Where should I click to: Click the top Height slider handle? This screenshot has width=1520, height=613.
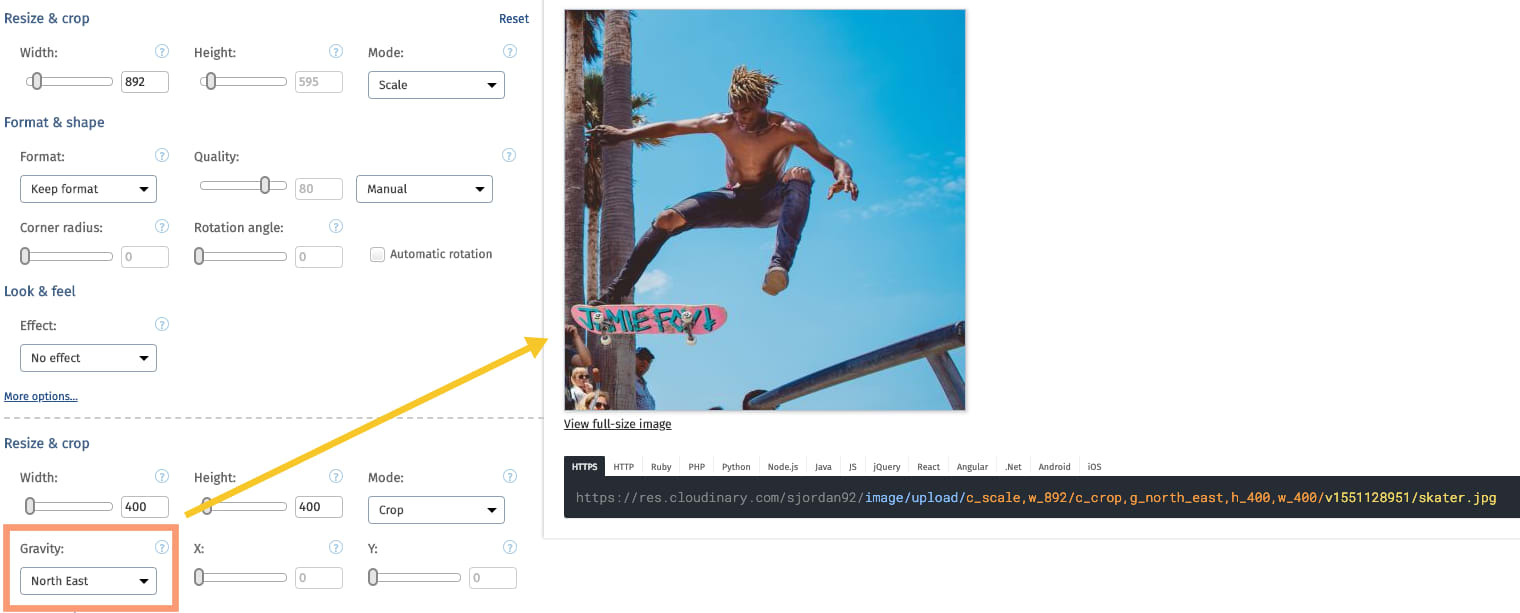click(x=210, y=82)
